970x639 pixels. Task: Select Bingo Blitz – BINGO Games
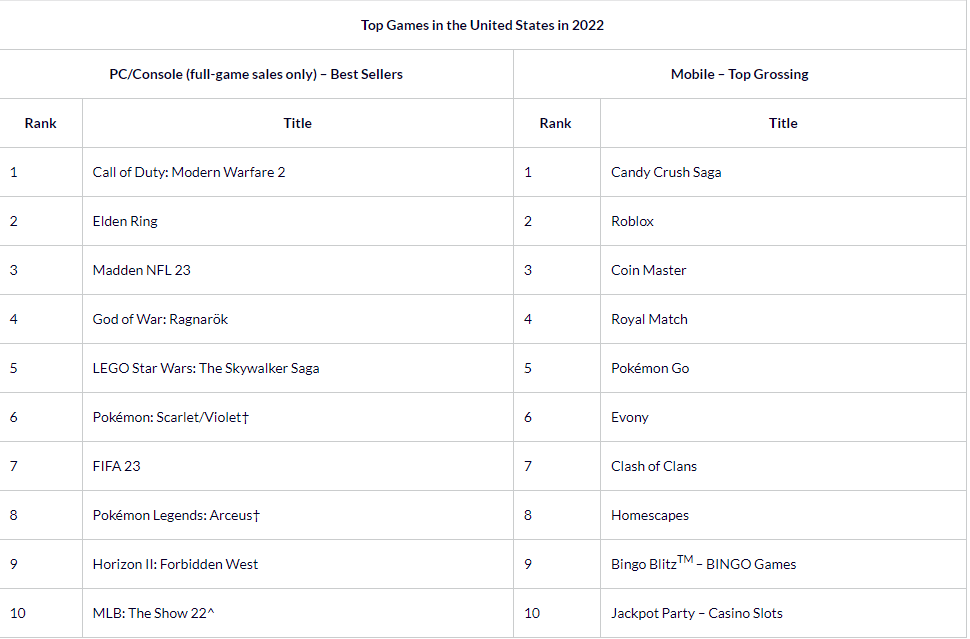pos(703,564)
